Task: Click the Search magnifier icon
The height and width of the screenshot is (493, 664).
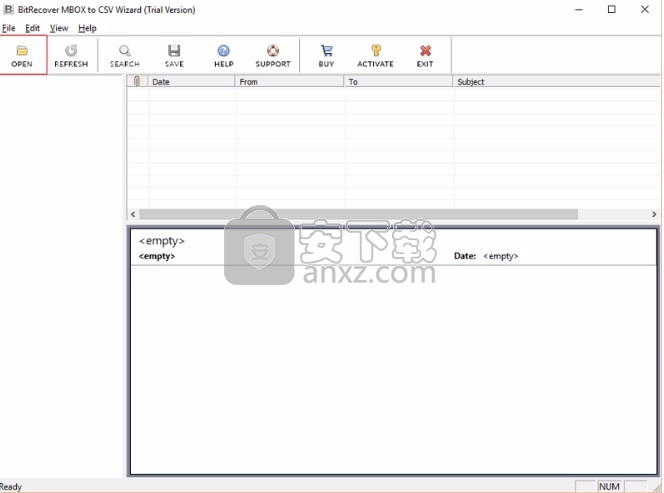Action: (124, 51)
